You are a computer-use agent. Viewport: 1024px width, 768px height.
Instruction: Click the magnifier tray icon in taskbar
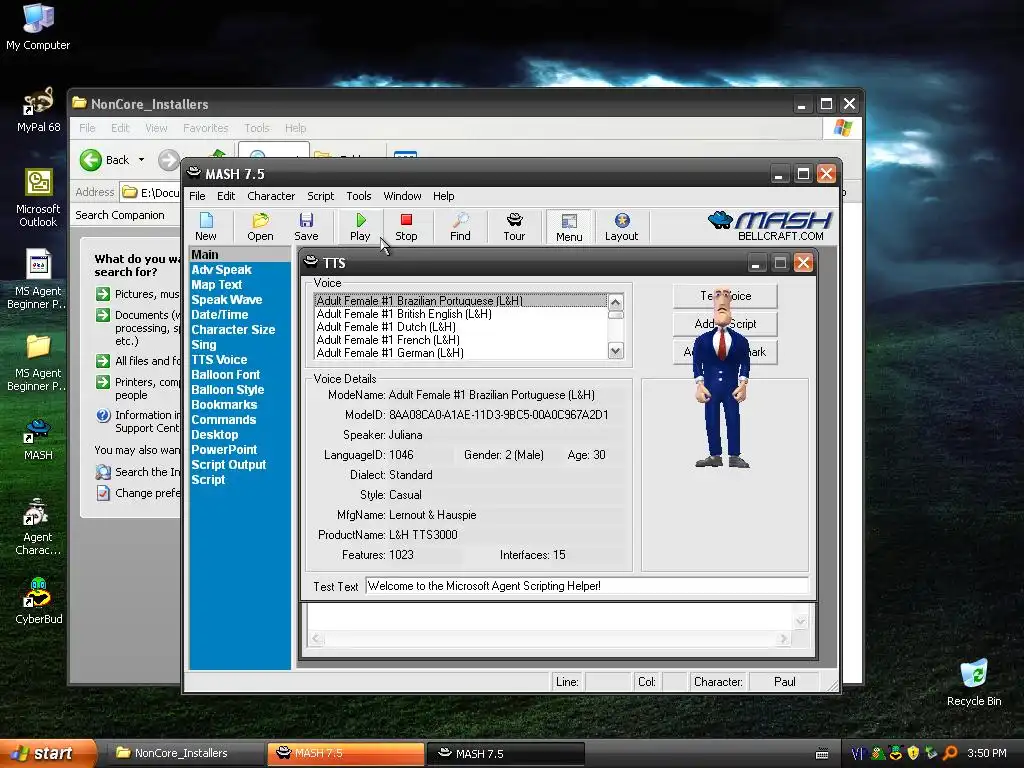tap(950, 753)
